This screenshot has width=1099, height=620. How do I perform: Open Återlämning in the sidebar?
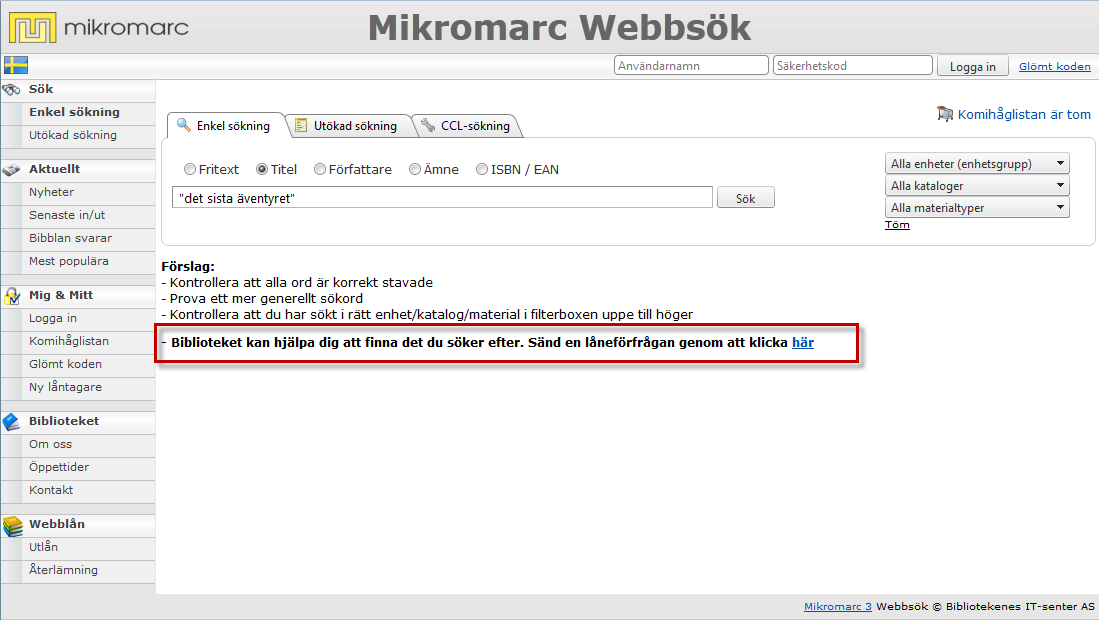[63, 570]
